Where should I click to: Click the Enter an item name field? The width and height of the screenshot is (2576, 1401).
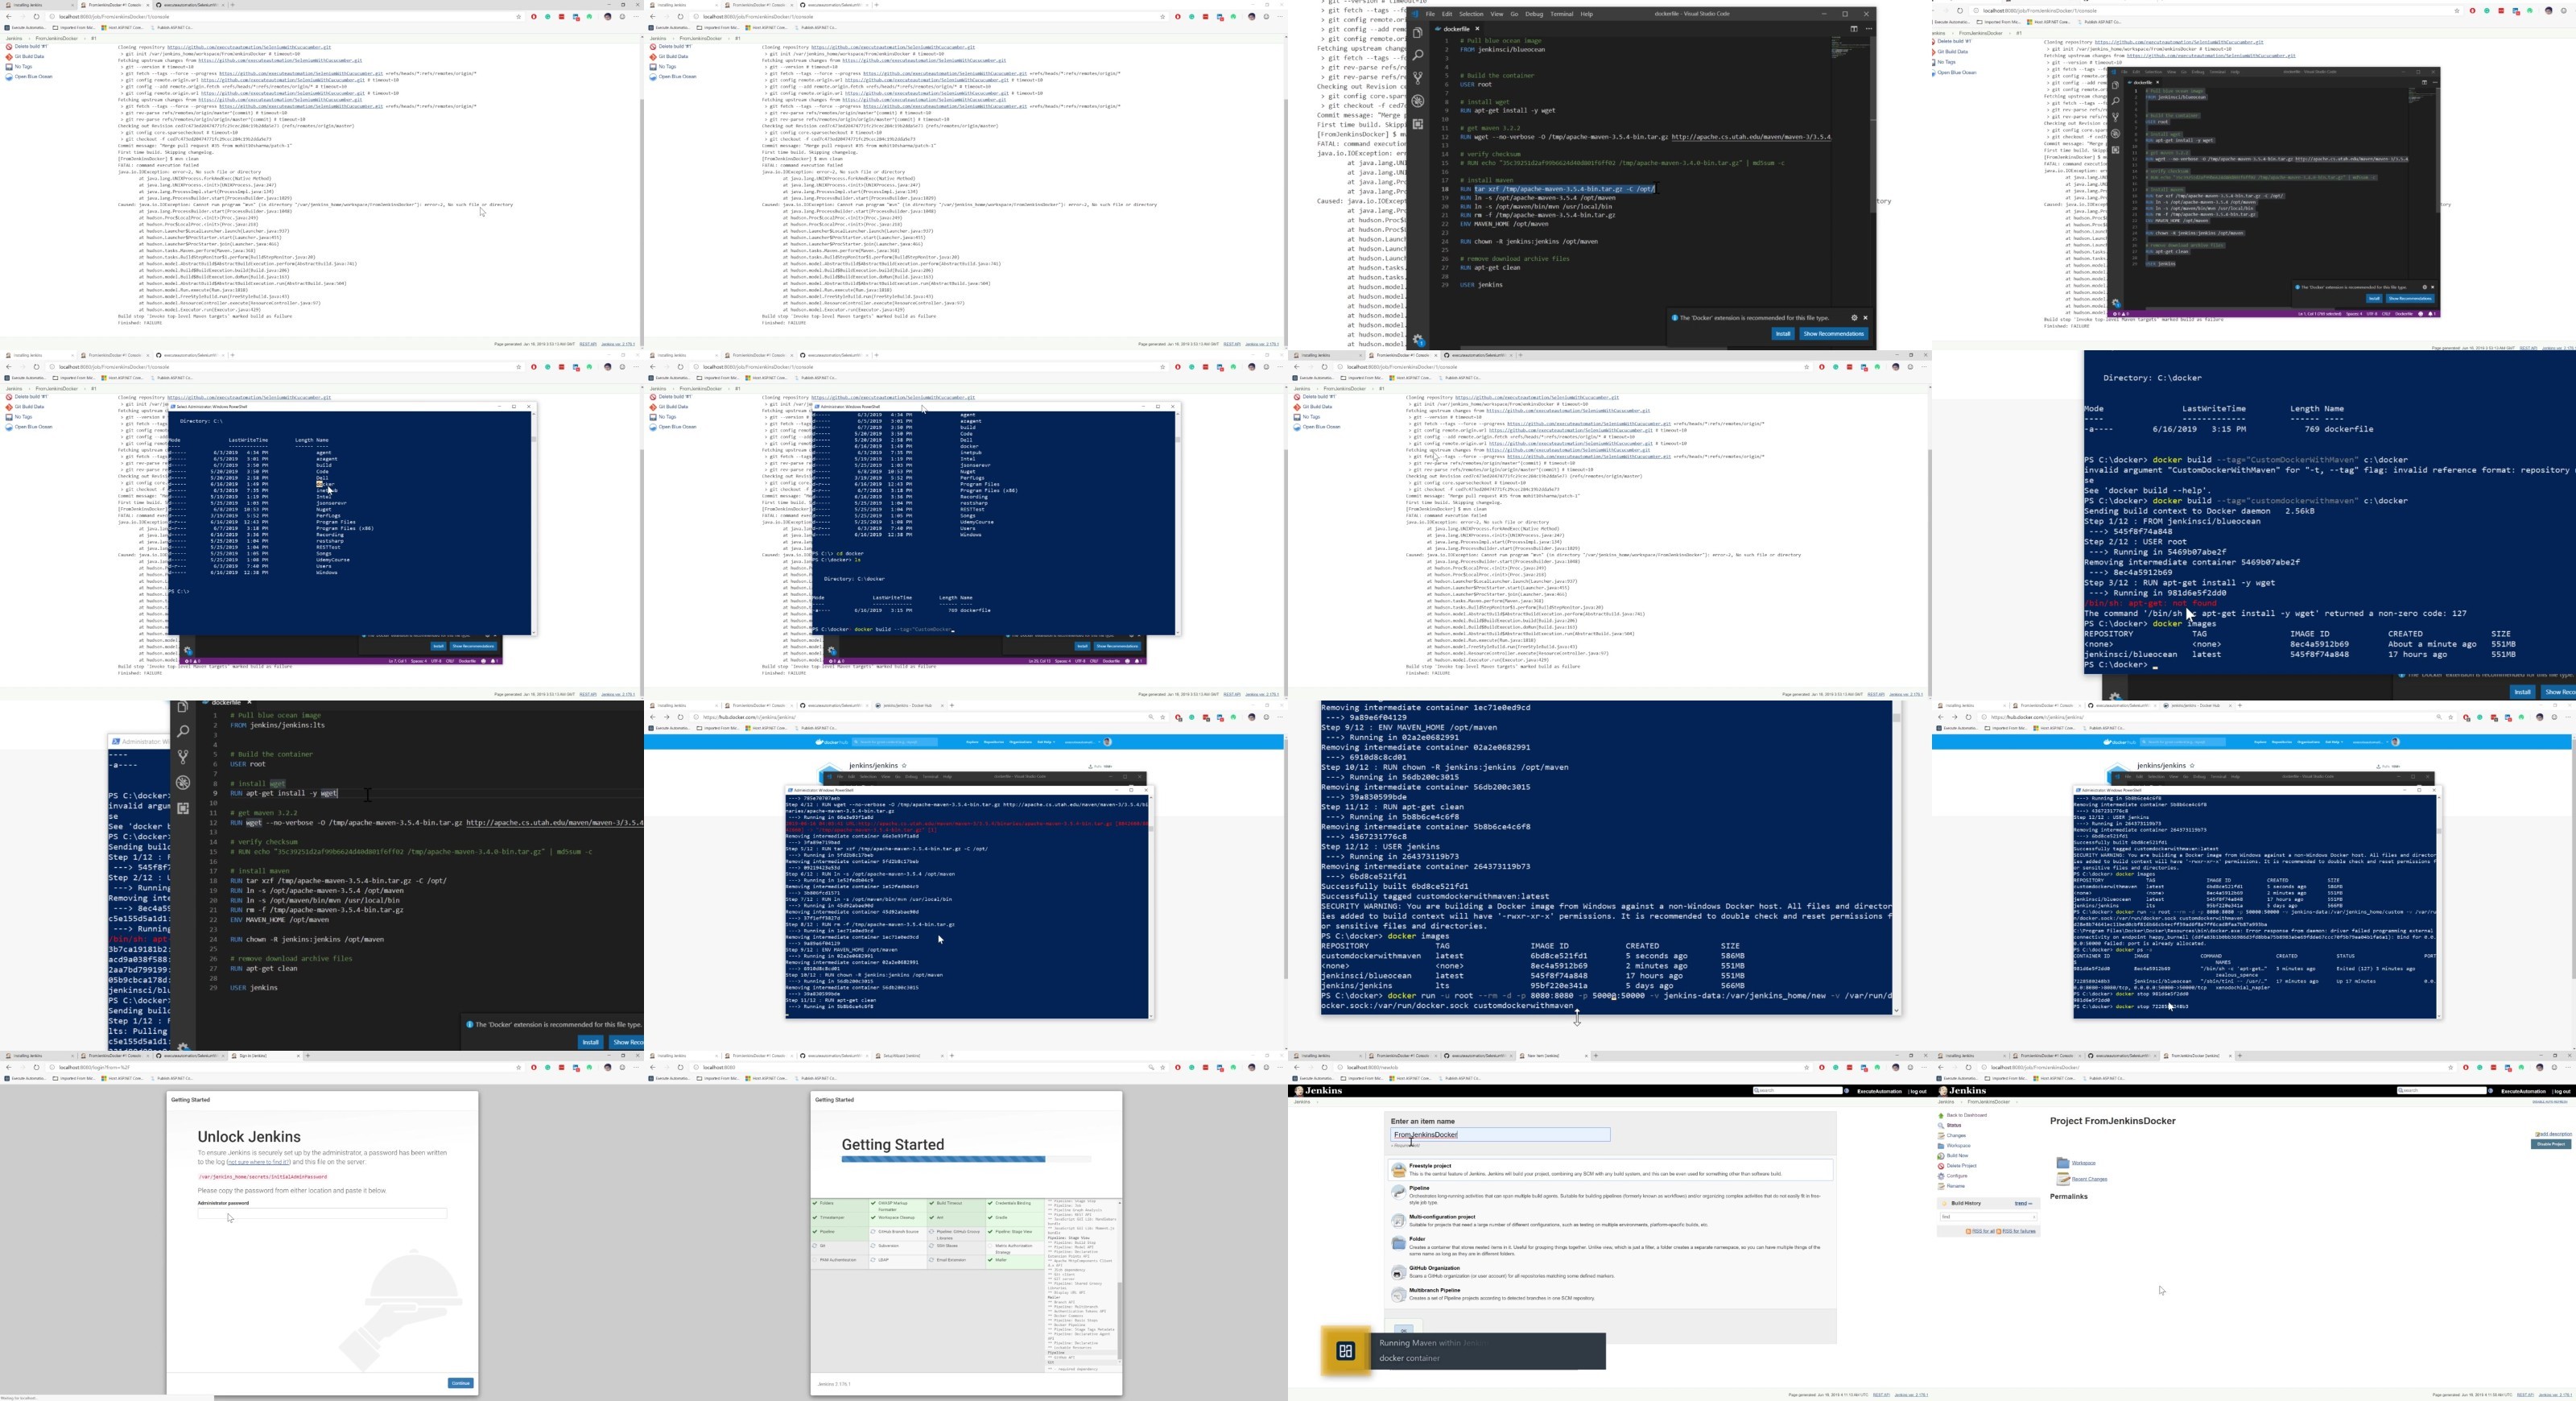coord(1500,1135)
